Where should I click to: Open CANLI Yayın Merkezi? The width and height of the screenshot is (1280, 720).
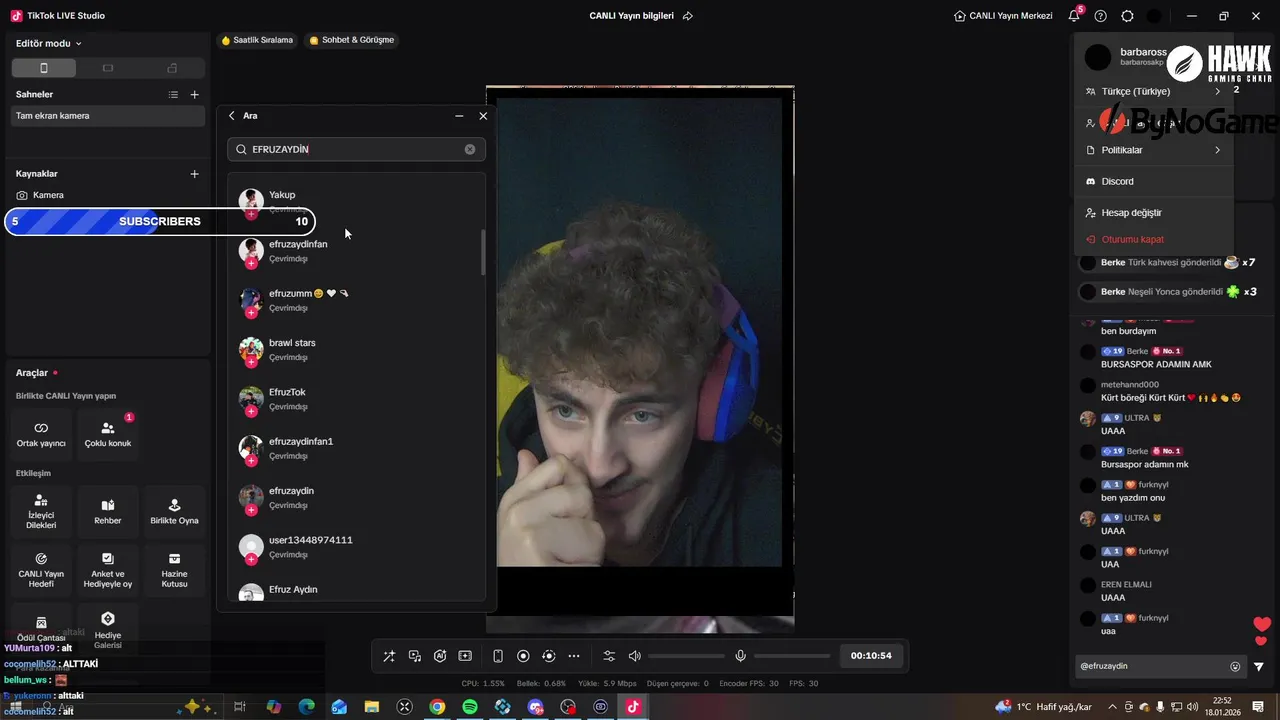[1004, 16]
